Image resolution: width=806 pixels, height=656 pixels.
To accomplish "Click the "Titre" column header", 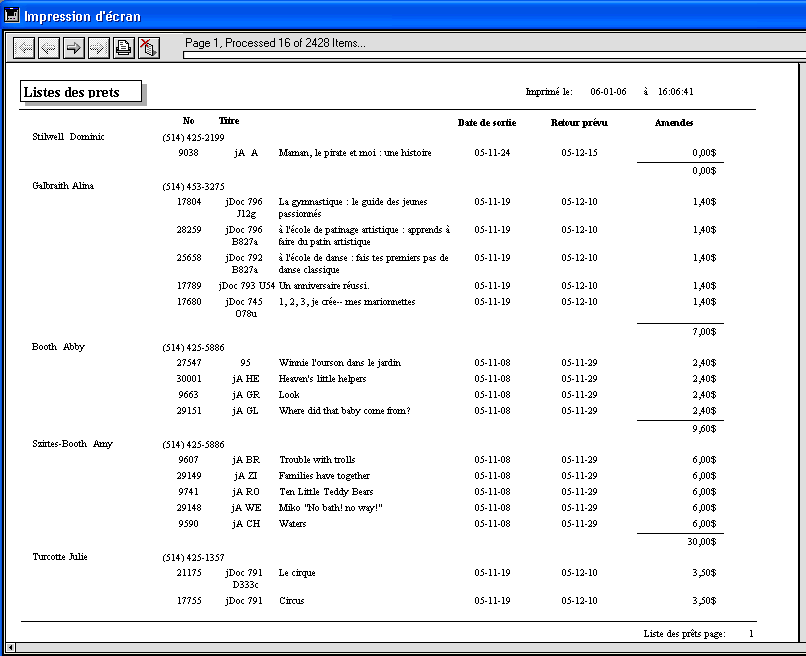I will (x=229, y=121).
